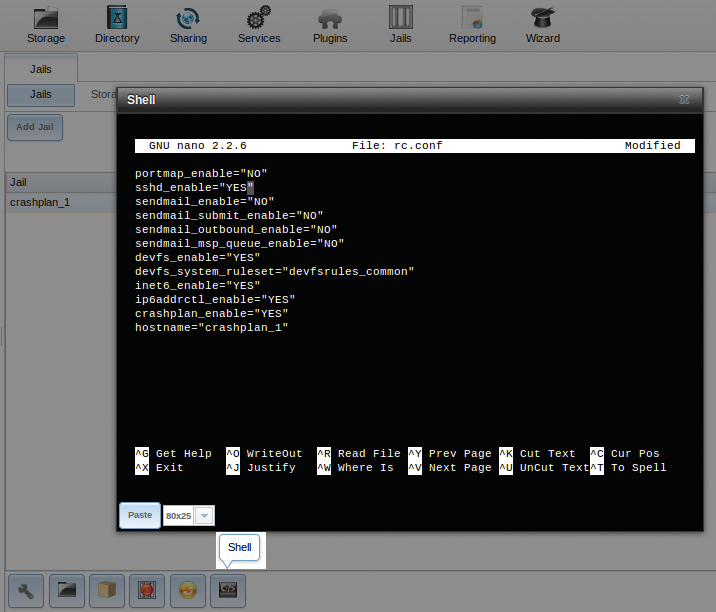
Task: Click the GNU nano 2.2.6 title text
Action: 198,146
